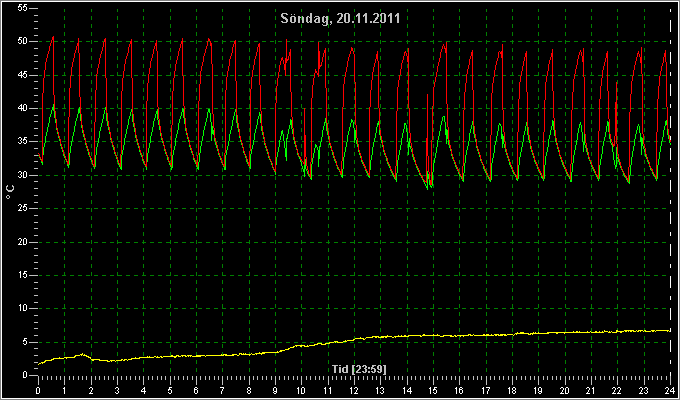This screenshot has height=400, width=680.
Task: Click hour 9 on the time axis
Action: tap(275, 390)
